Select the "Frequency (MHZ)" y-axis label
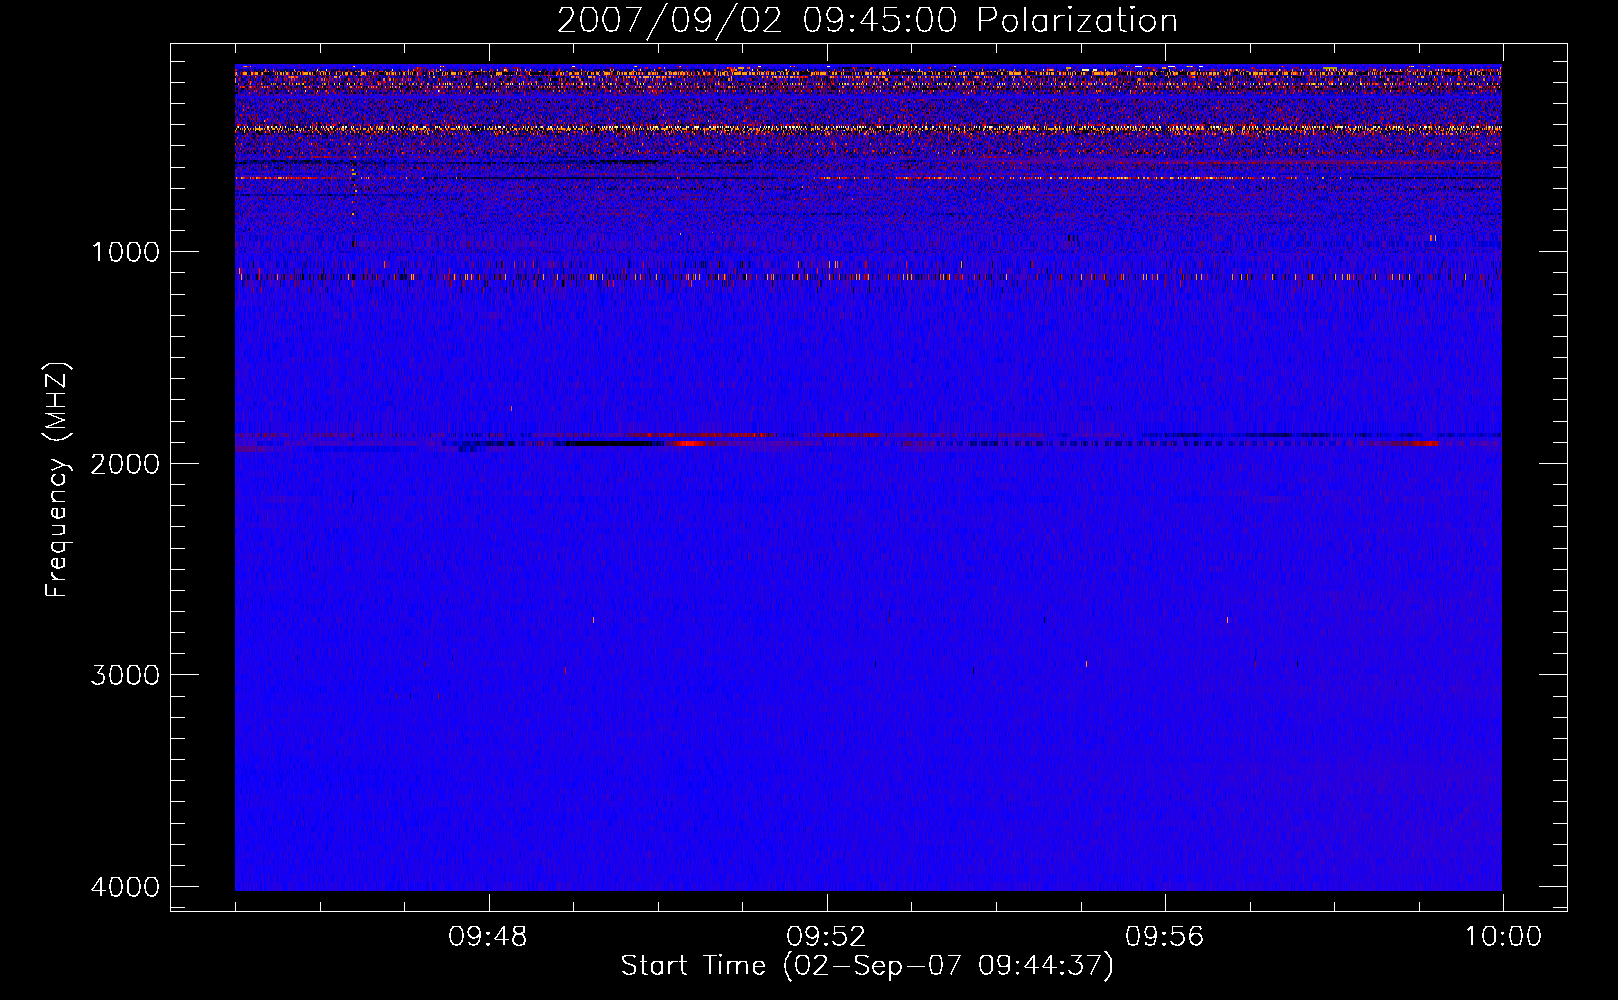The width and height of the screenshot is (1618, 1000). point(57,480)
